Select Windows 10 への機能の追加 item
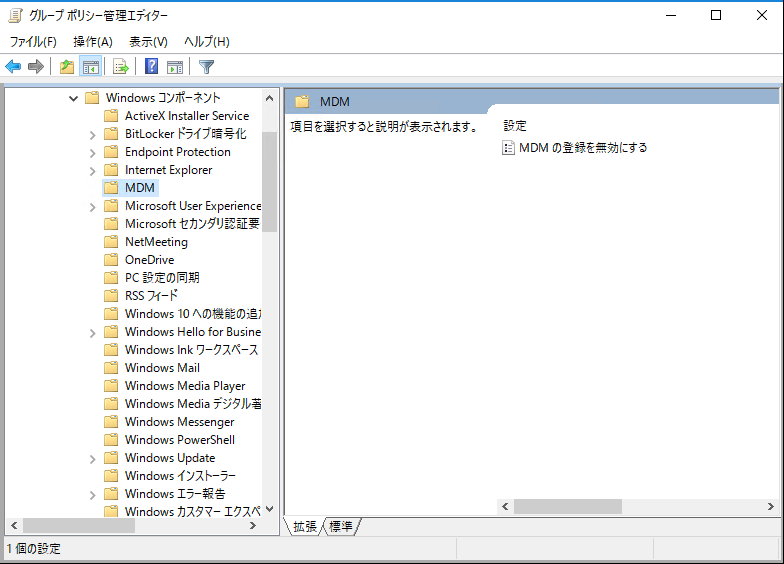Screen dimensions: 784x564 [x=193, y=314]
